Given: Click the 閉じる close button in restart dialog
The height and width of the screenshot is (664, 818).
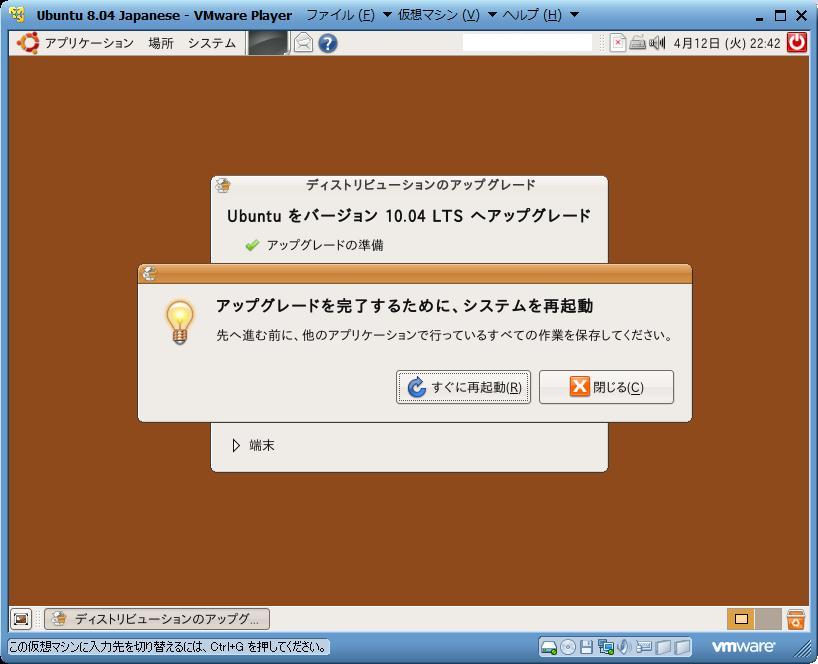Looking at the screenshot, I should click(606, 387).
